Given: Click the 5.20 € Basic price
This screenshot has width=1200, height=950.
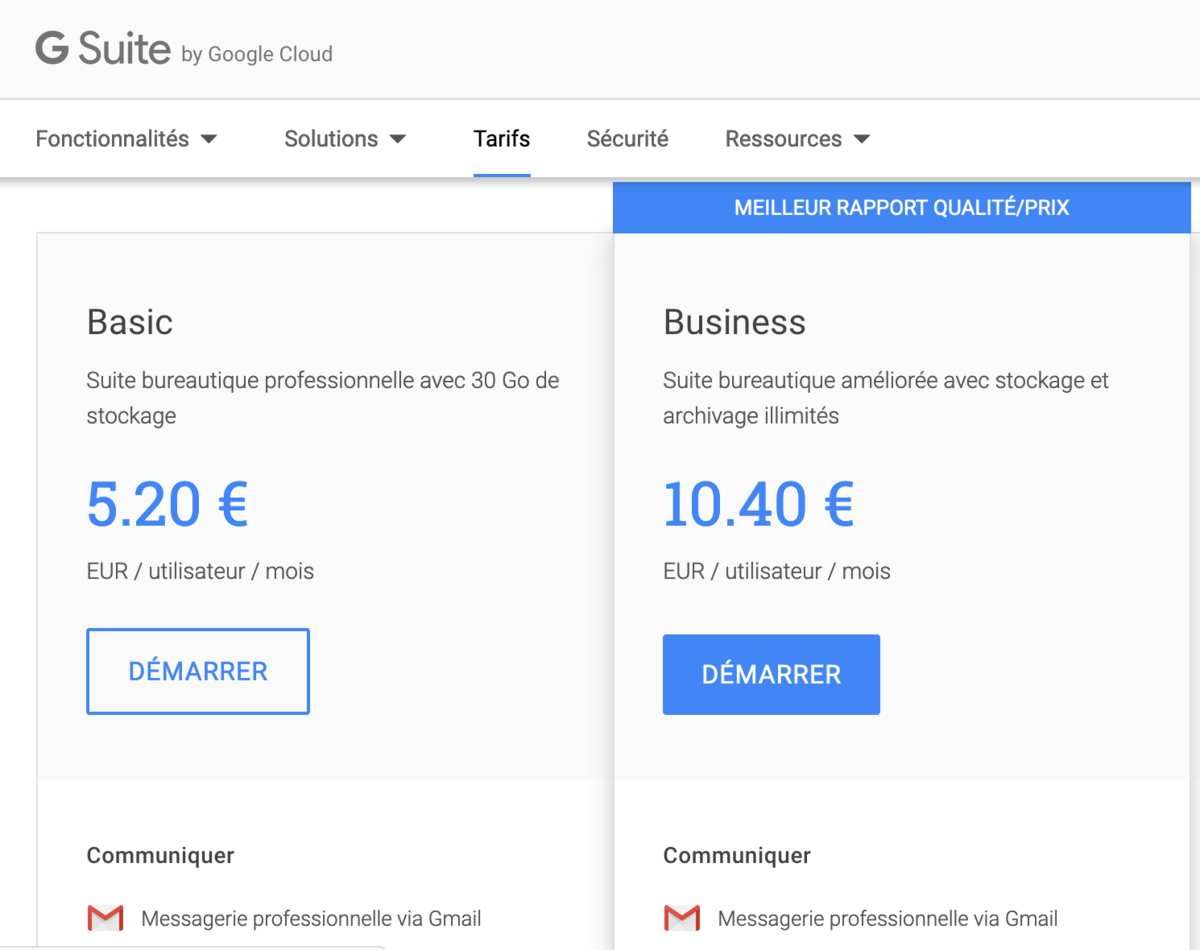Looking at the screenshot, I should [167, 504].
